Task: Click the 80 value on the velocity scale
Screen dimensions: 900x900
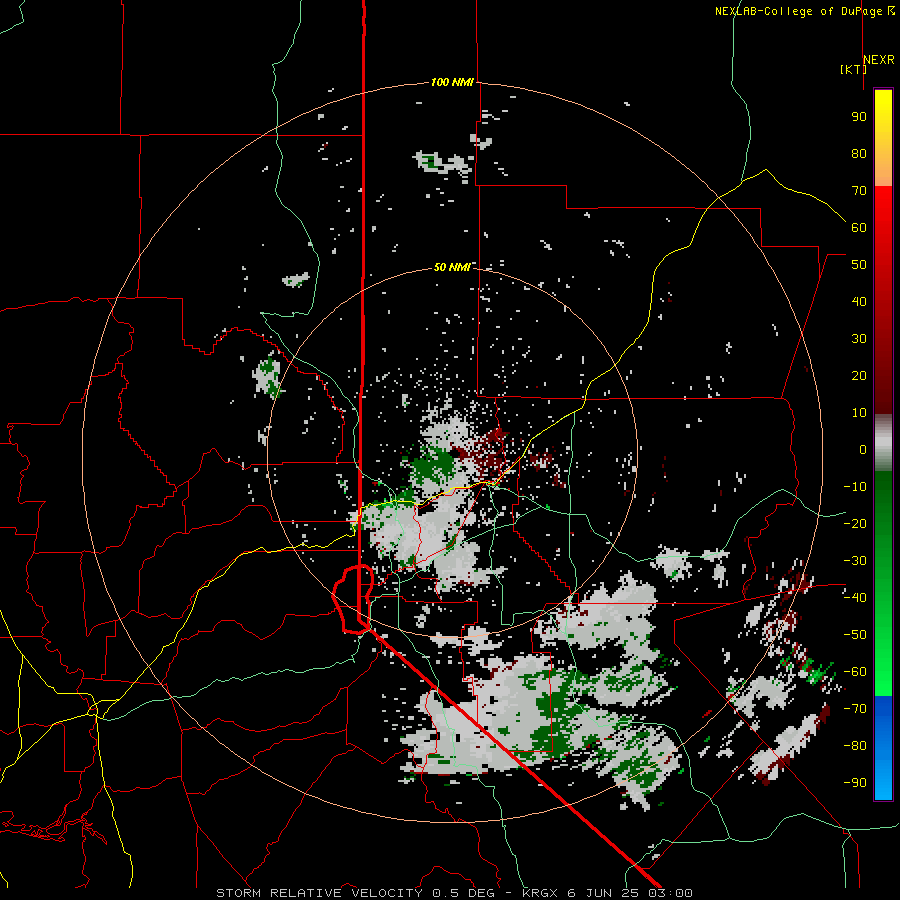Action: point(859,154)
